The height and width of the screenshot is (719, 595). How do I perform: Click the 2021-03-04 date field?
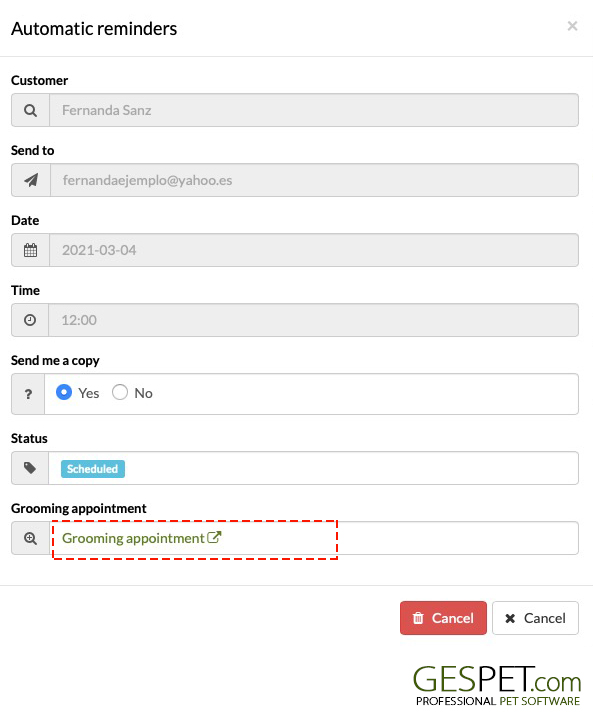click(x=314, y=250)
